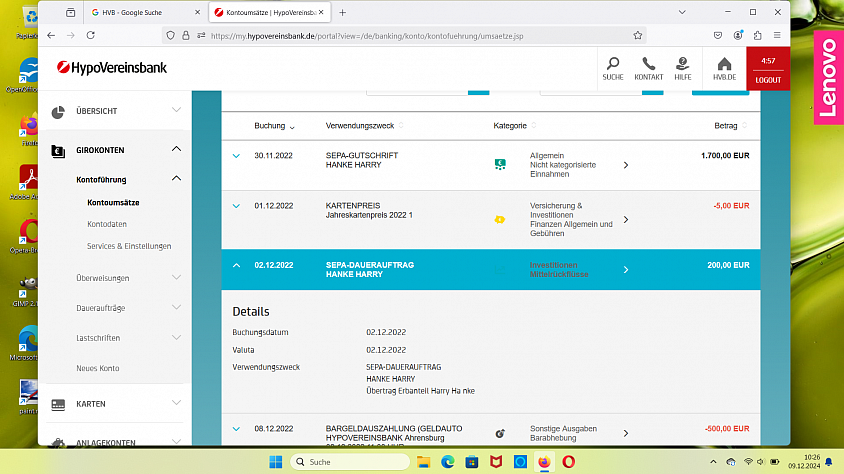Open File Explorer from taskbar
This screenshot has width=844, height=474.
(x=424, y=462)
